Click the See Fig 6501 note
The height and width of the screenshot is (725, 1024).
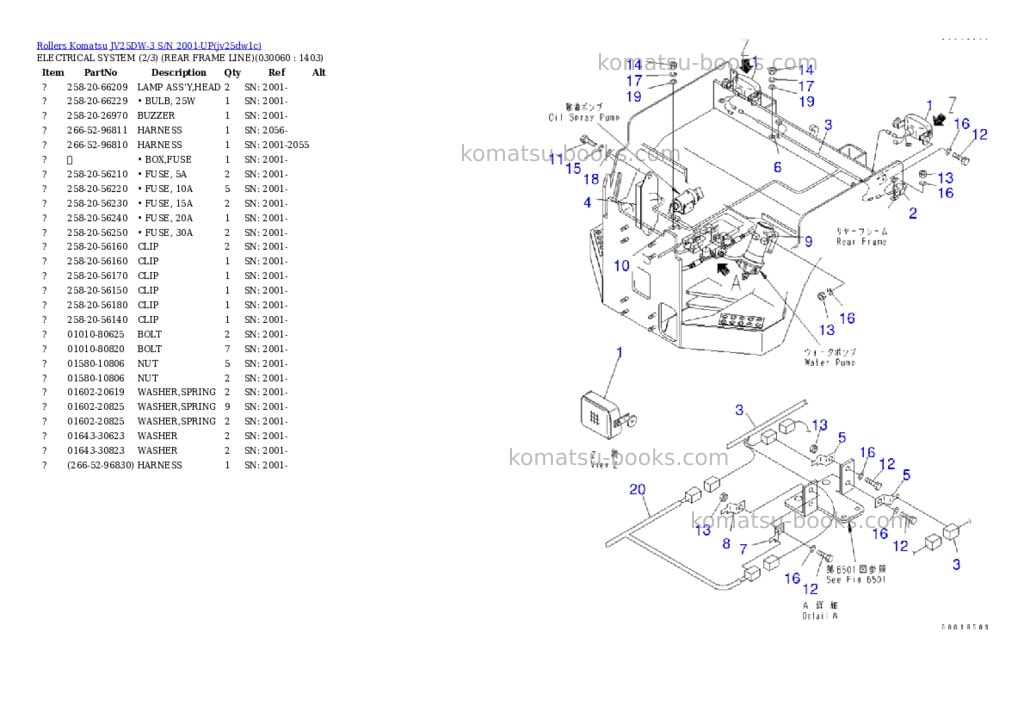[x=856, y=579]
